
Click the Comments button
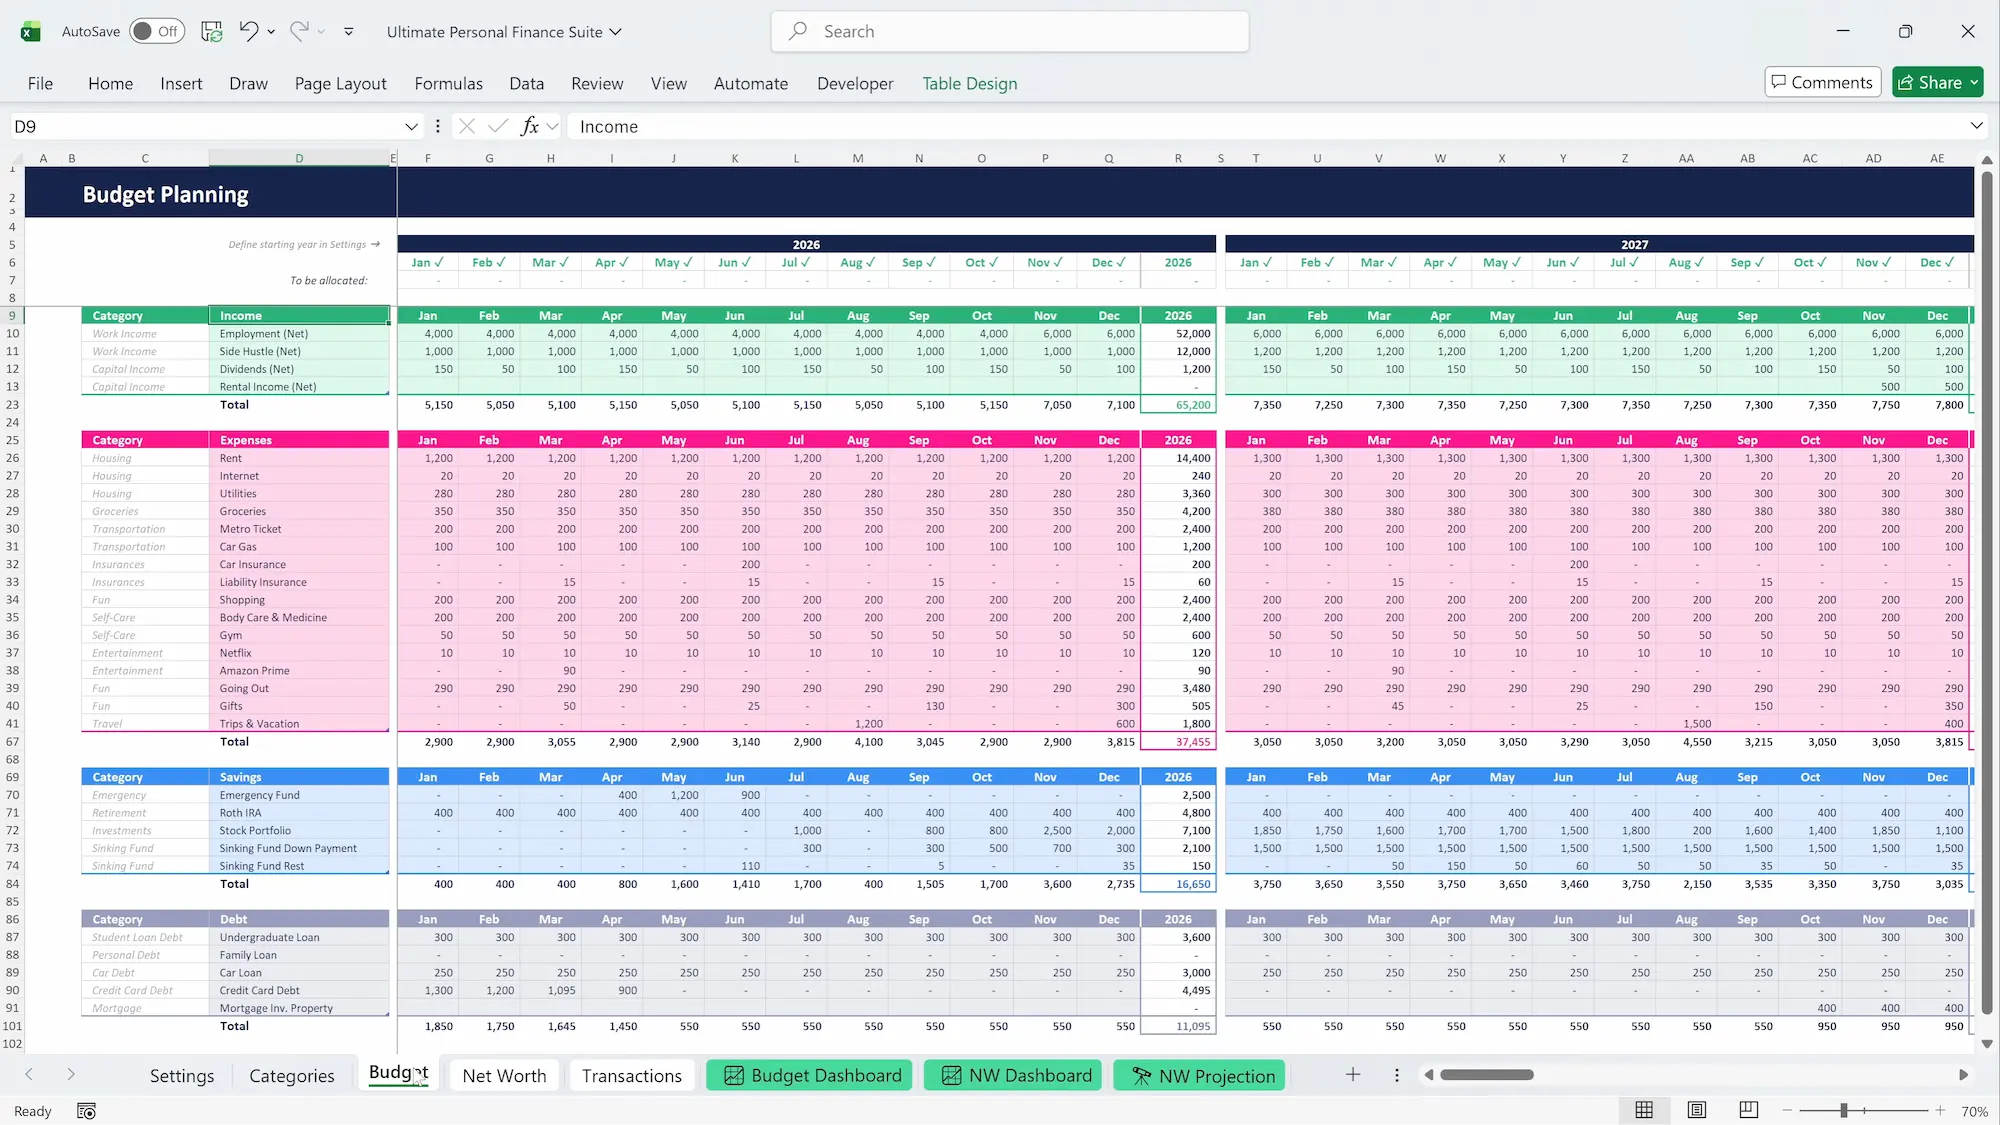coord(1822,83)
